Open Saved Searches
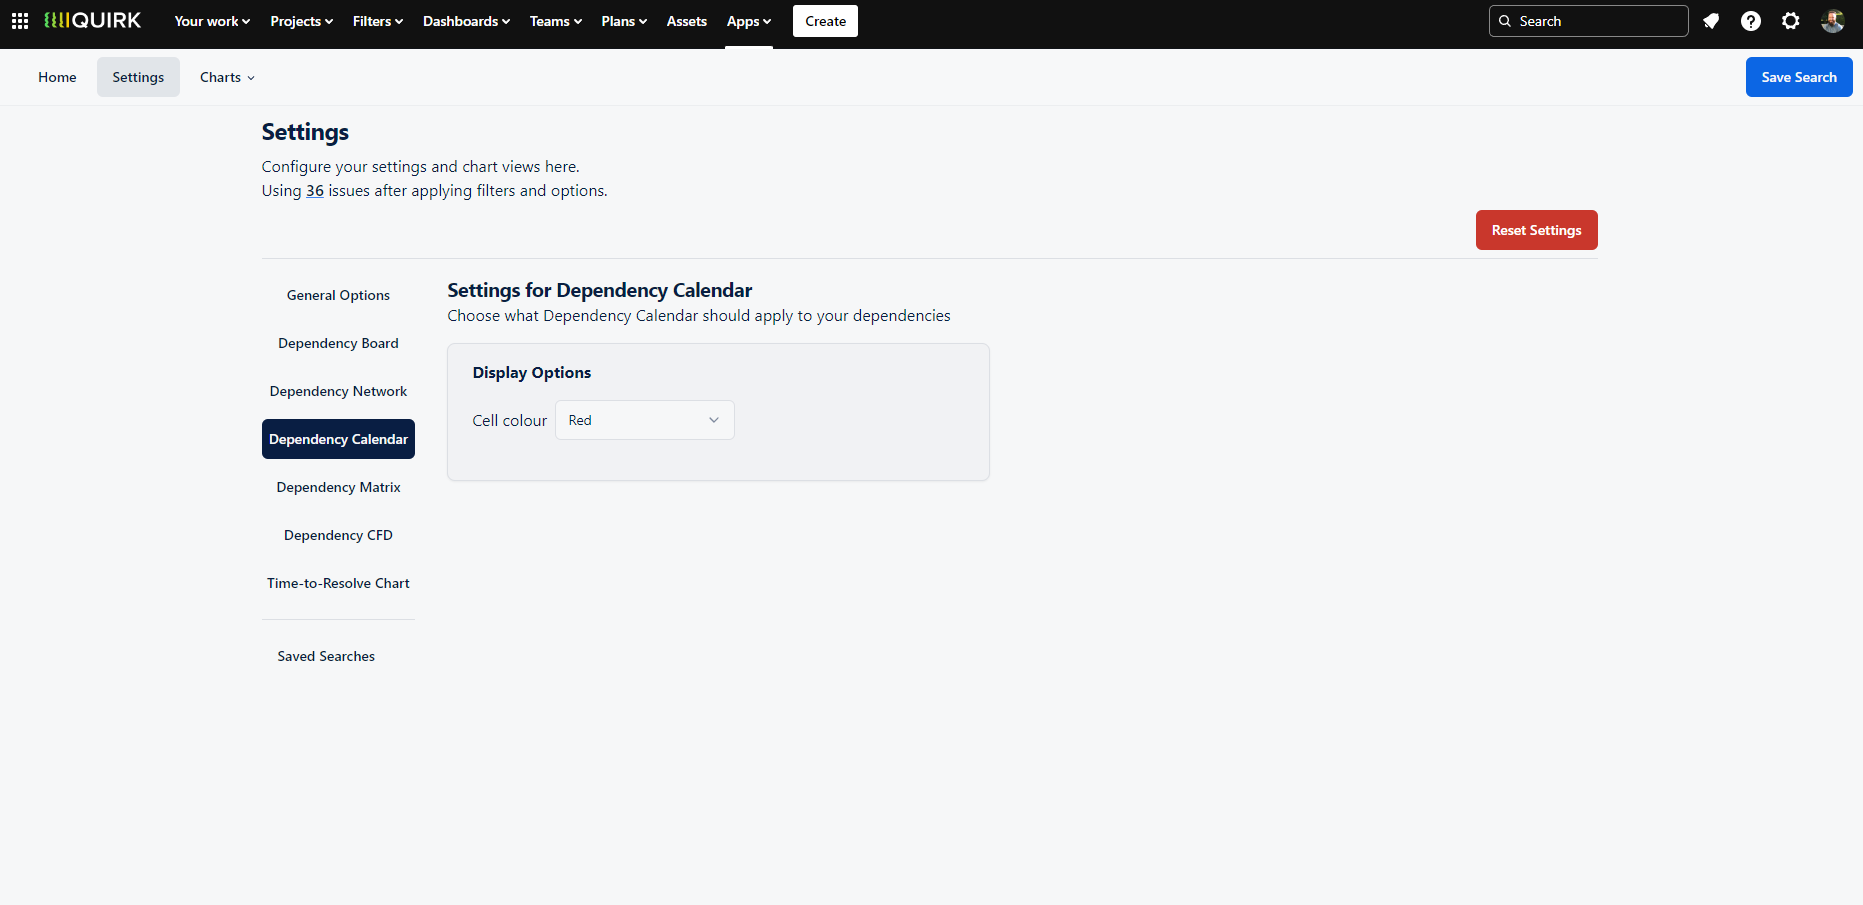Viewport: 1863px width, 905px height. [x=326, y=656]
